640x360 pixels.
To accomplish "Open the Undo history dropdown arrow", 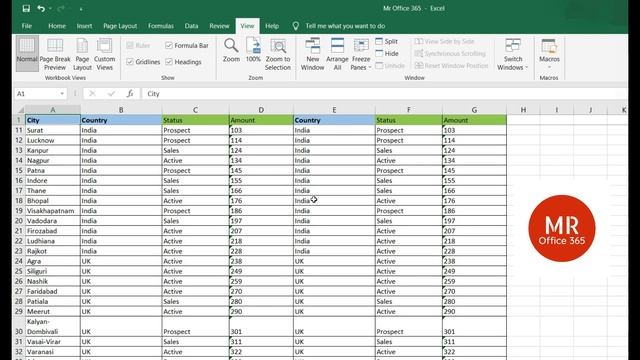I will pos(50,8).
